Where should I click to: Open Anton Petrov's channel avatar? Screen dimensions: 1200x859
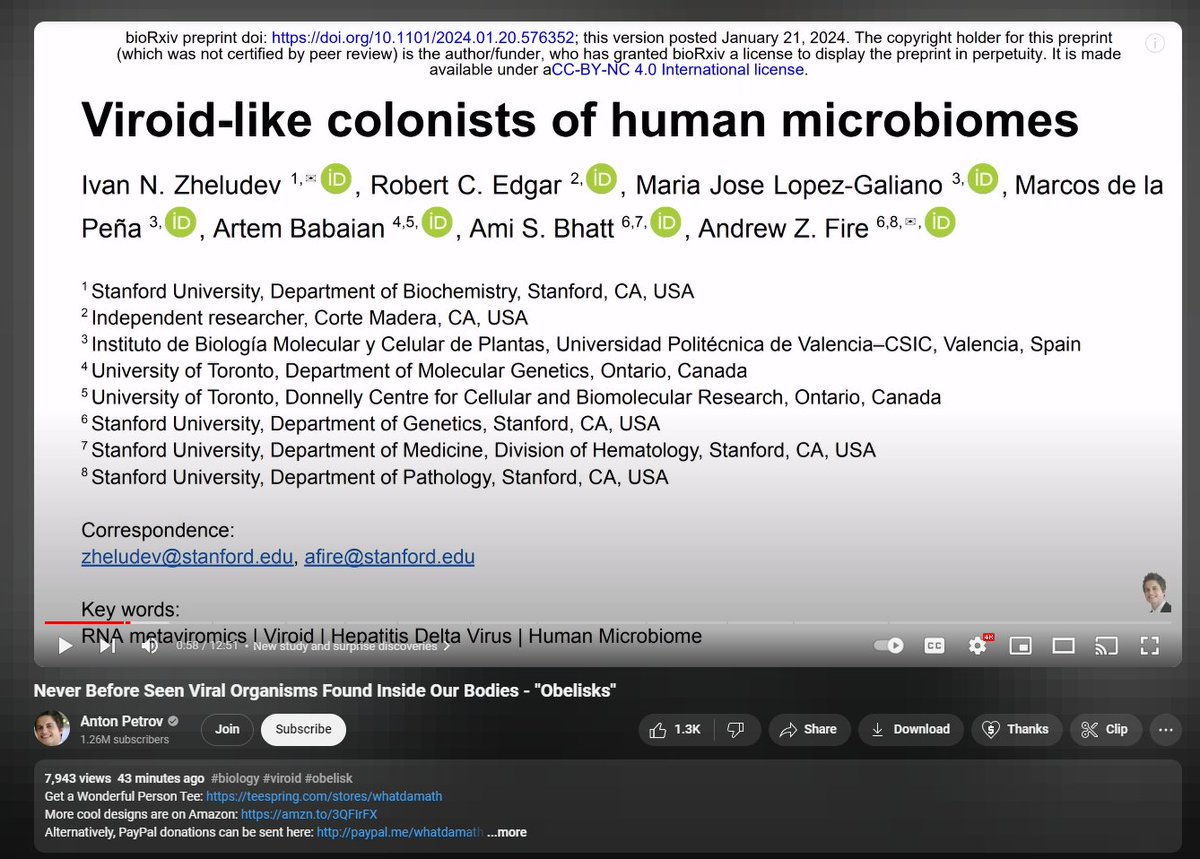click(x=52, y=729)
